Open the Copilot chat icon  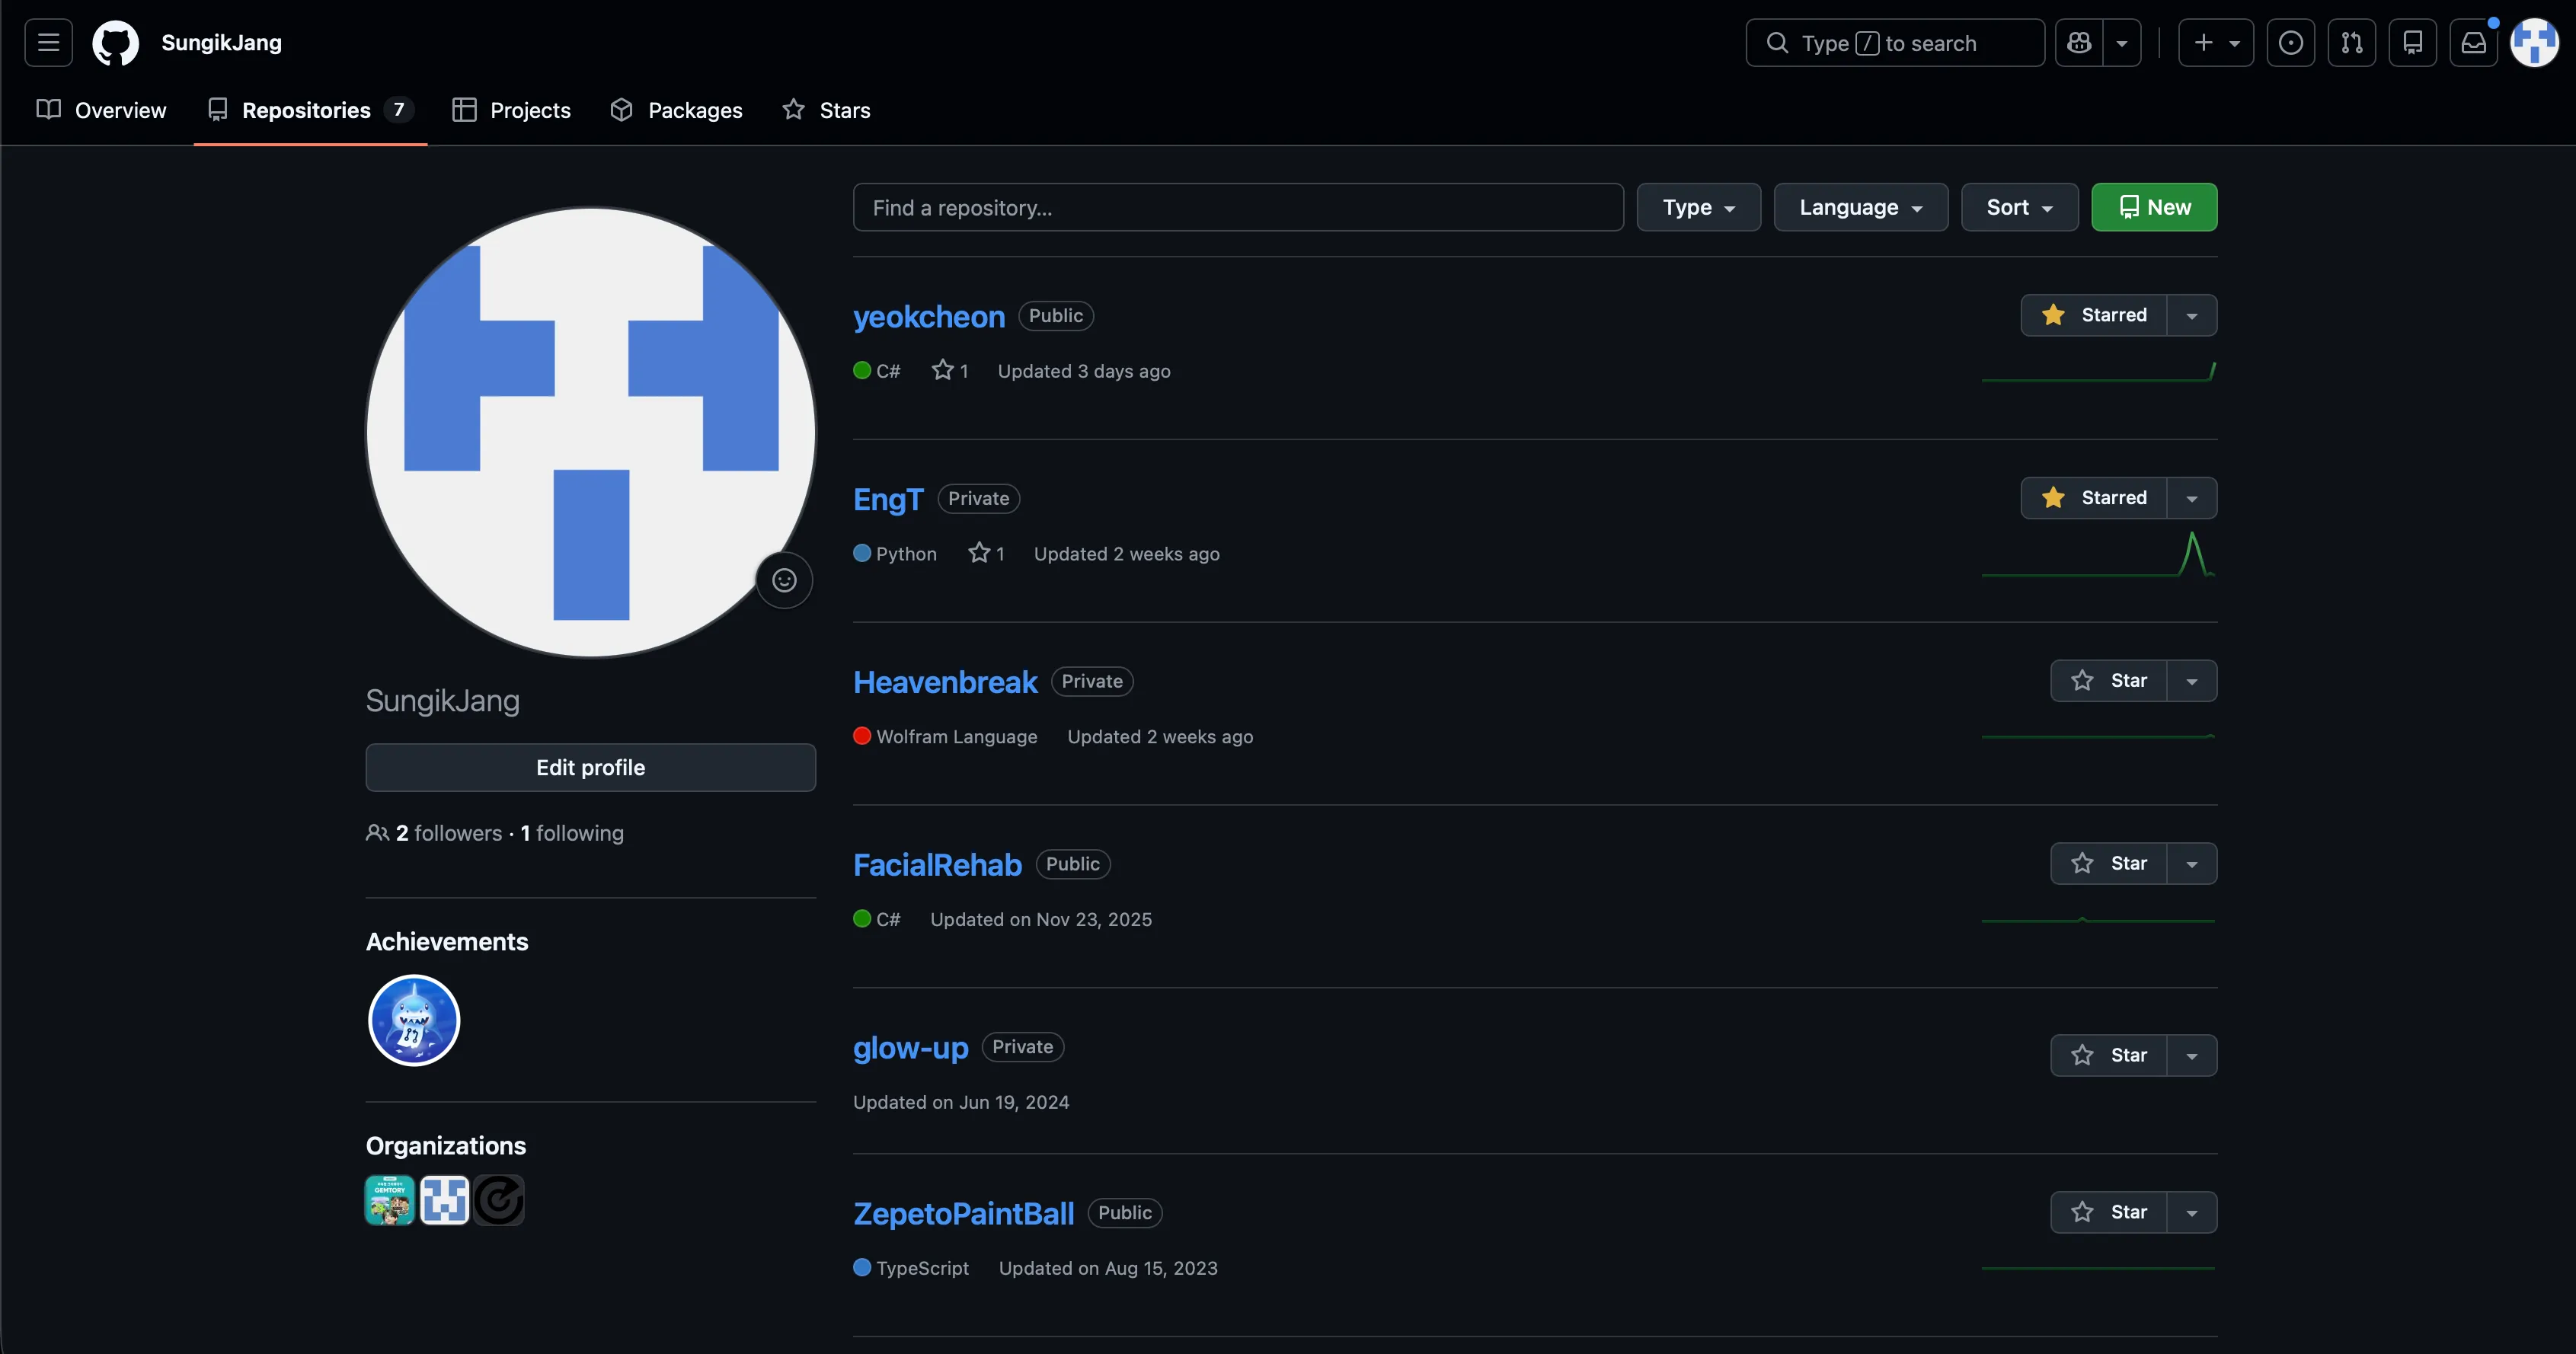click(2080, 43)
